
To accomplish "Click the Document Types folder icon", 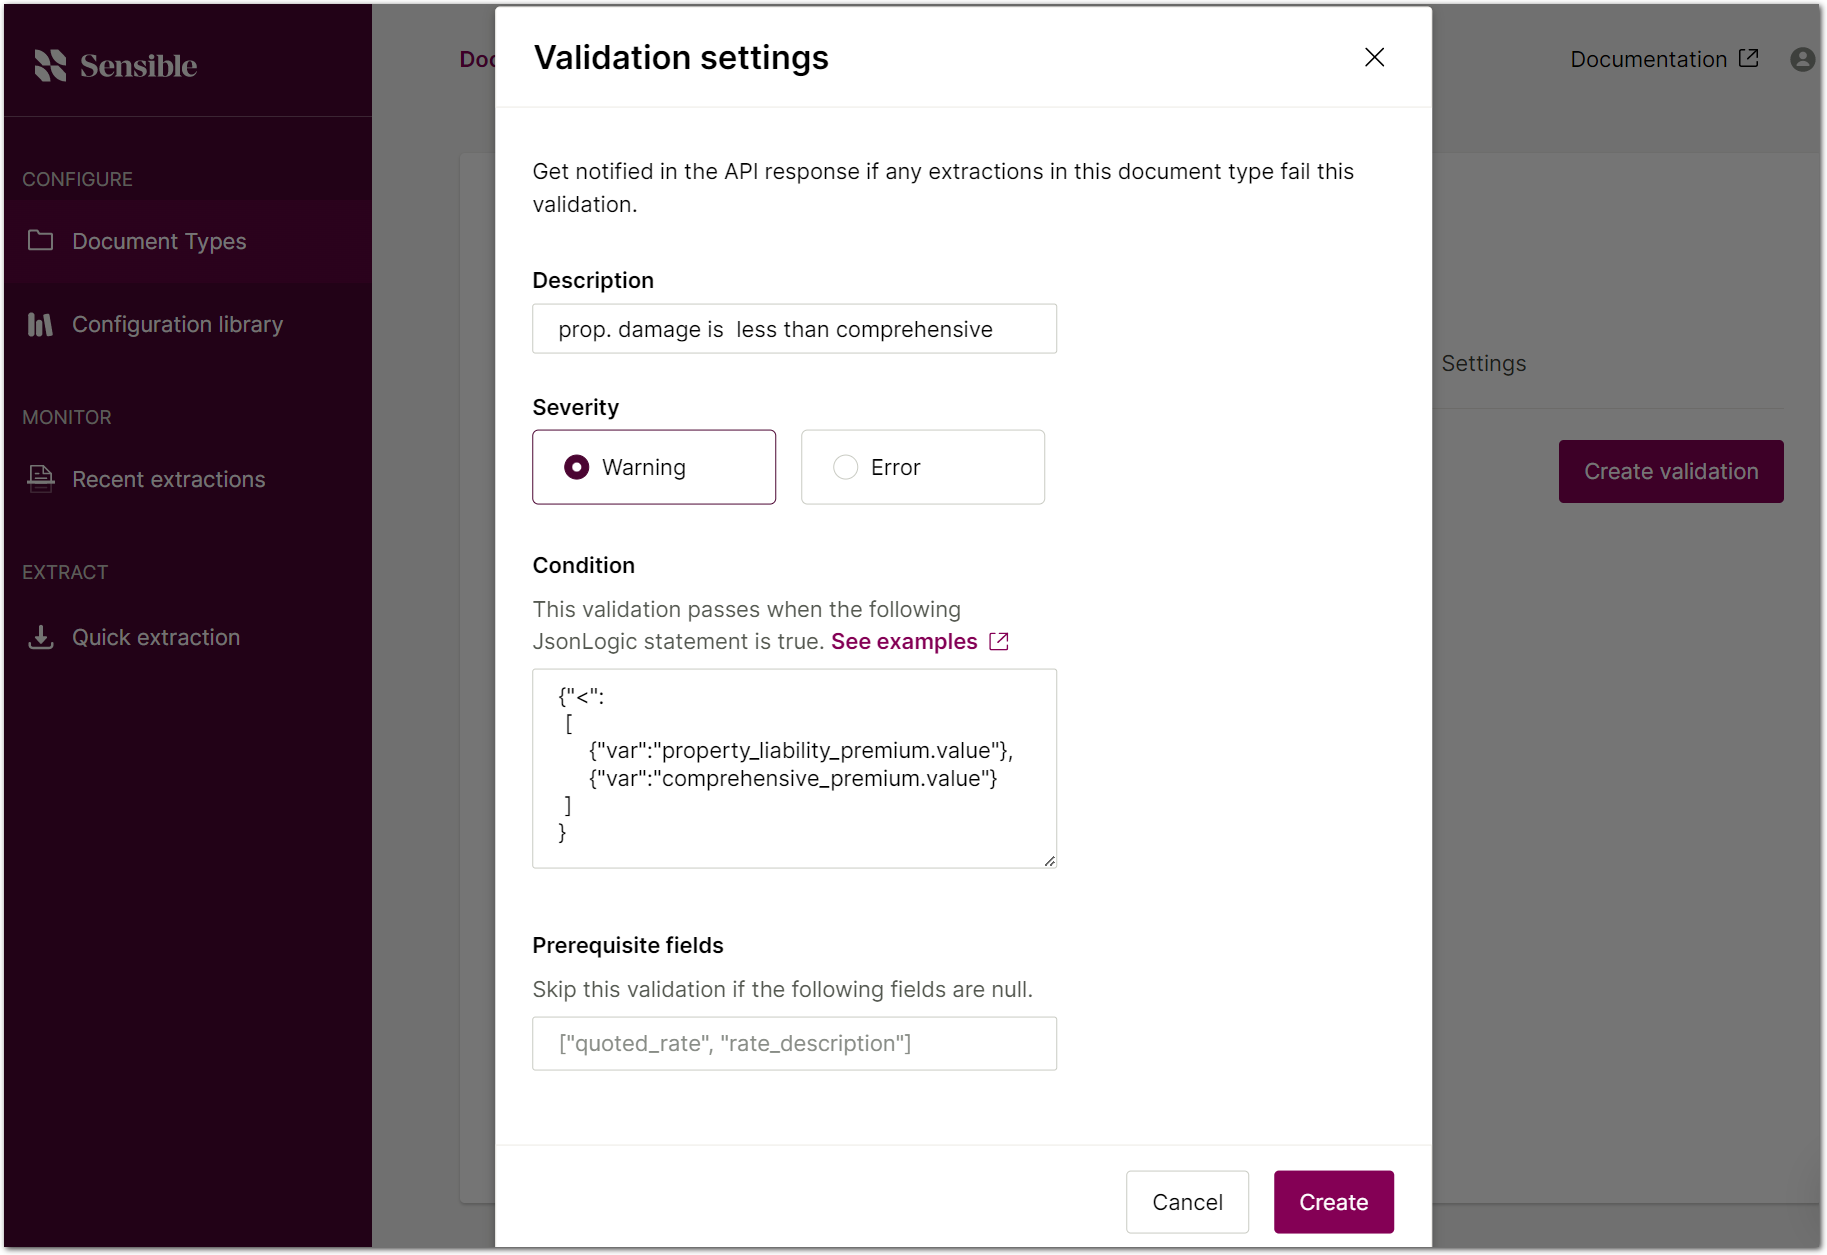I will click(x=40, y=240).
